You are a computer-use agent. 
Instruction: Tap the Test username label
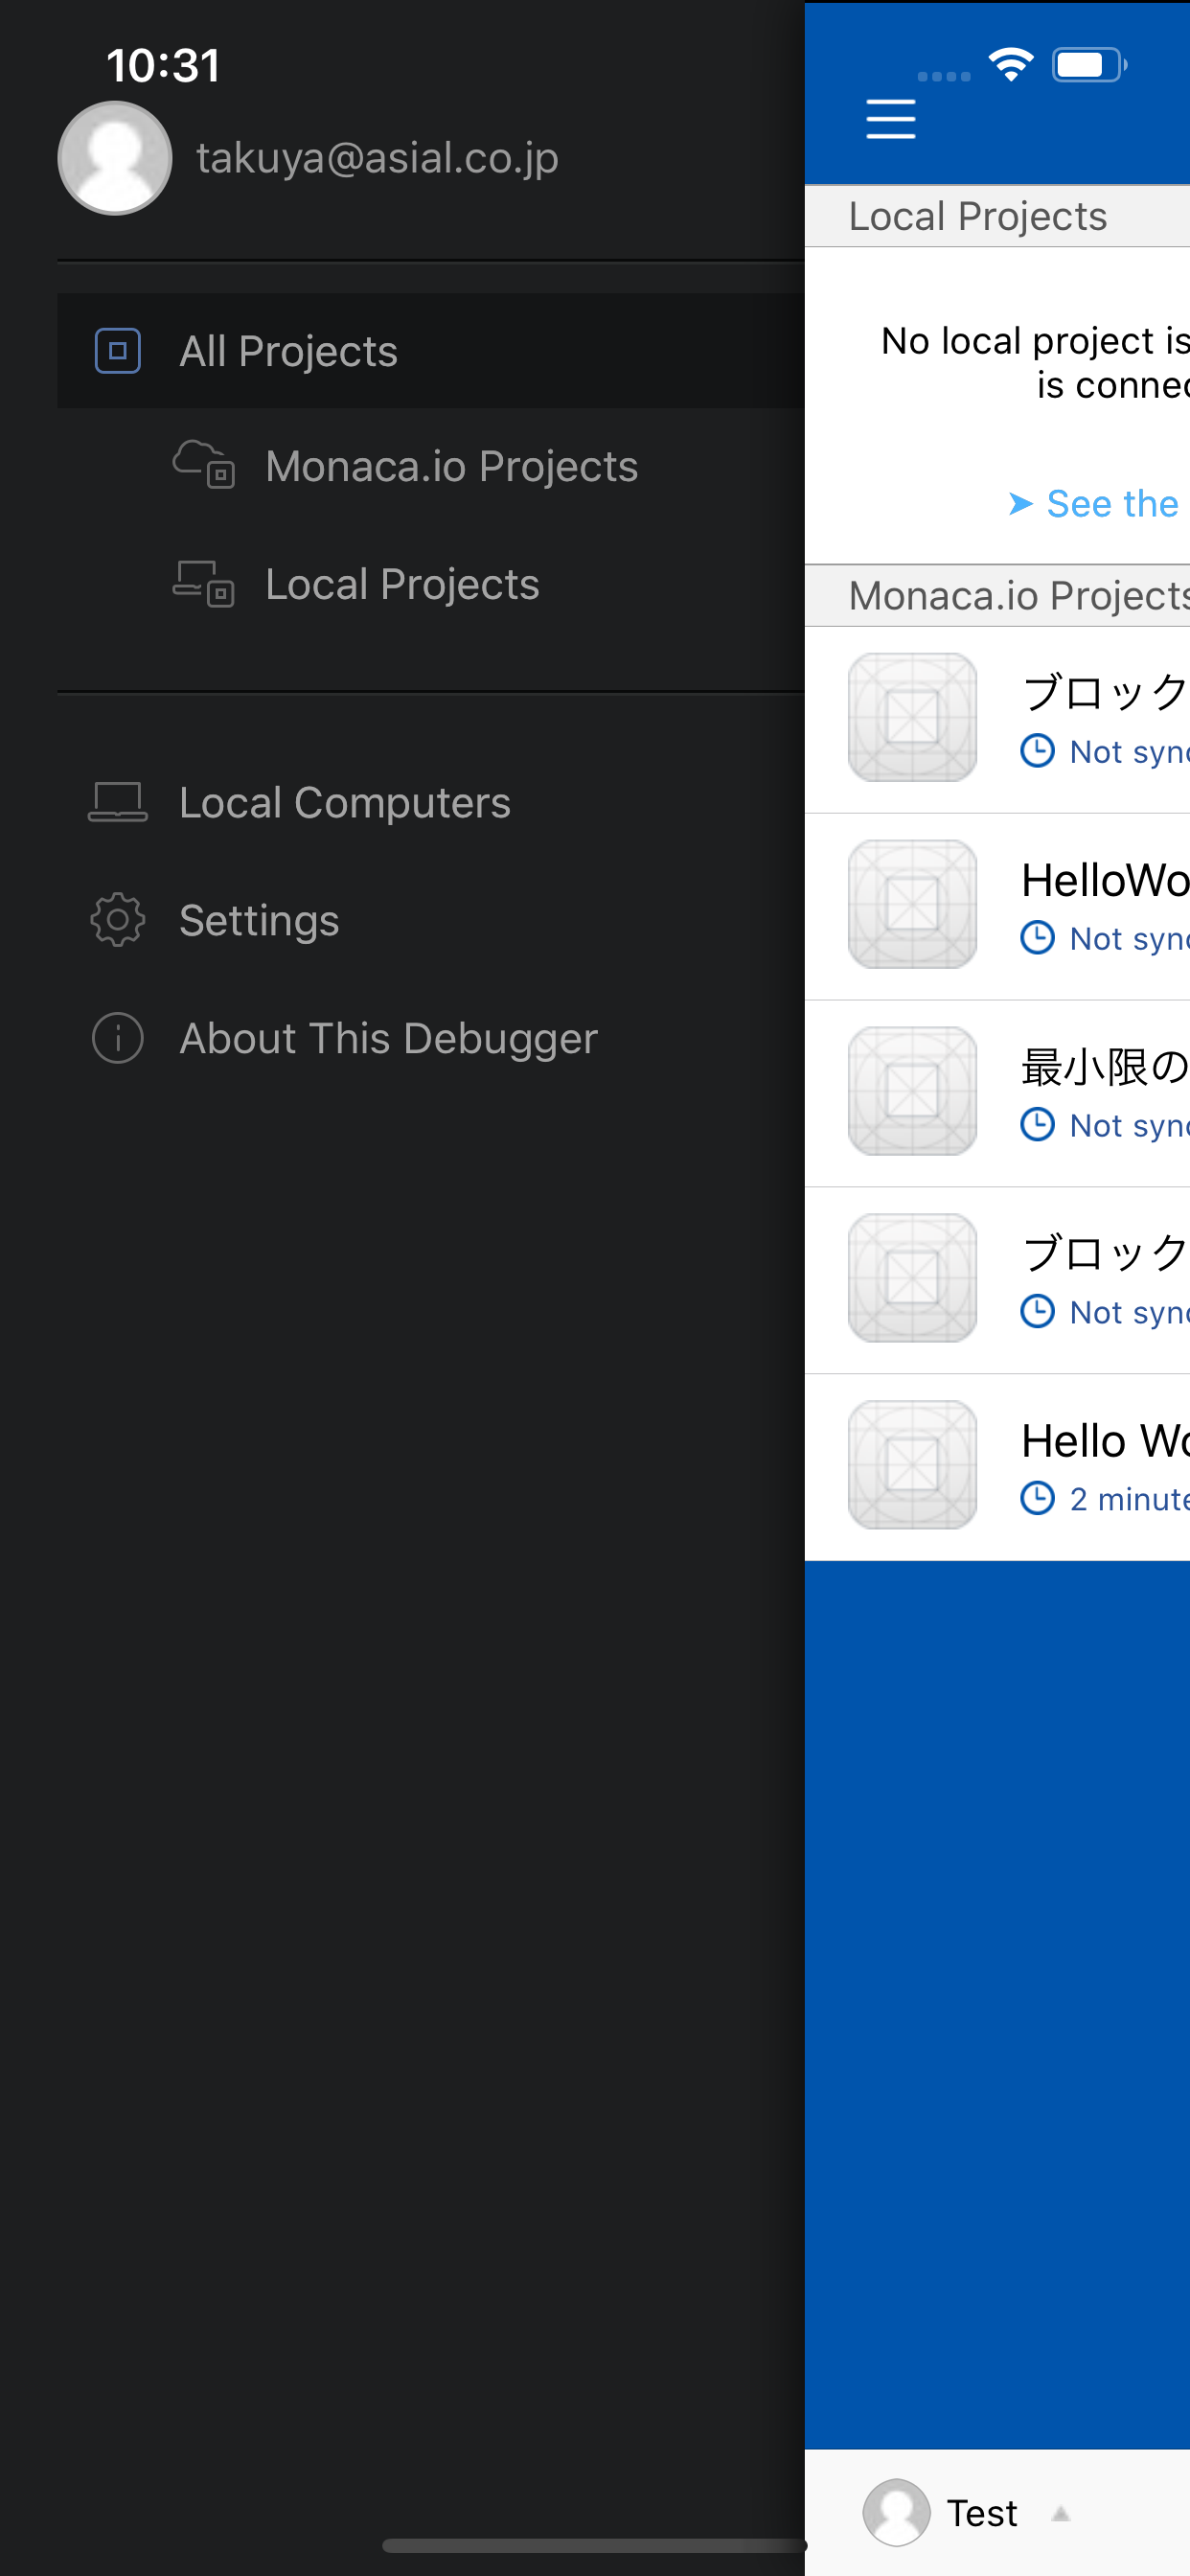click(x=982, y=2513)
